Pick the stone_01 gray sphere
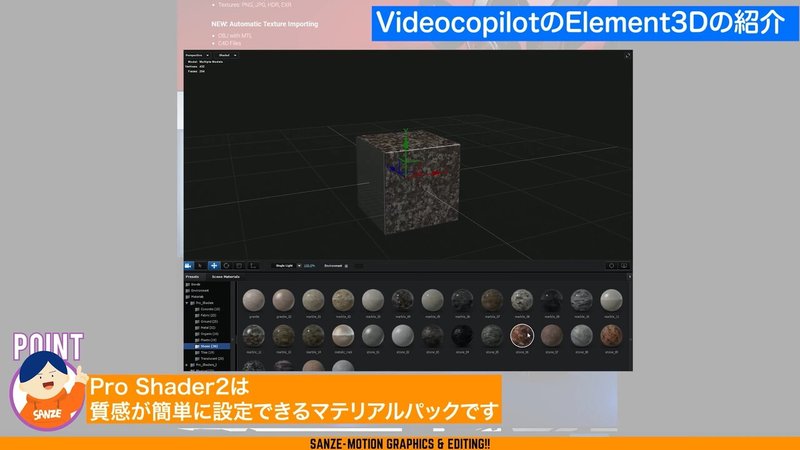This screenshot has width=800, height=450. tap(373, 336)
